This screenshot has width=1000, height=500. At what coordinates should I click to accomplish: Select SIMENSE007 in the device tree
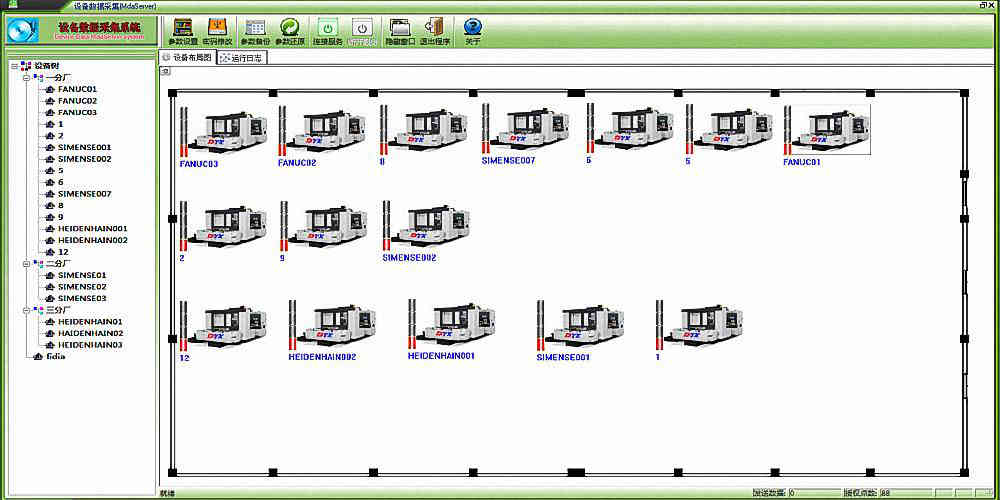coord(84,193)
